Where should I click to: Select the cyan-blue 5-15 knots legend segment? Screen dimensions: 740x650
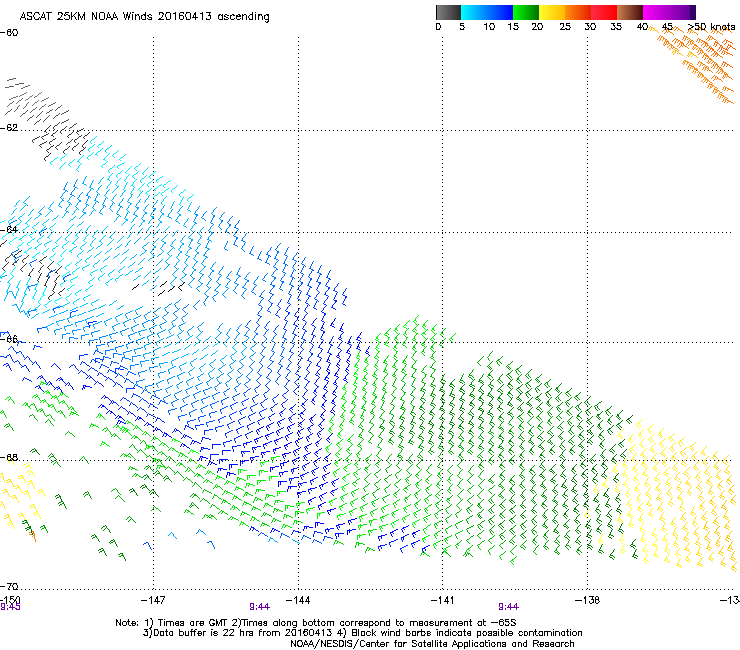[x=487, y=12]
